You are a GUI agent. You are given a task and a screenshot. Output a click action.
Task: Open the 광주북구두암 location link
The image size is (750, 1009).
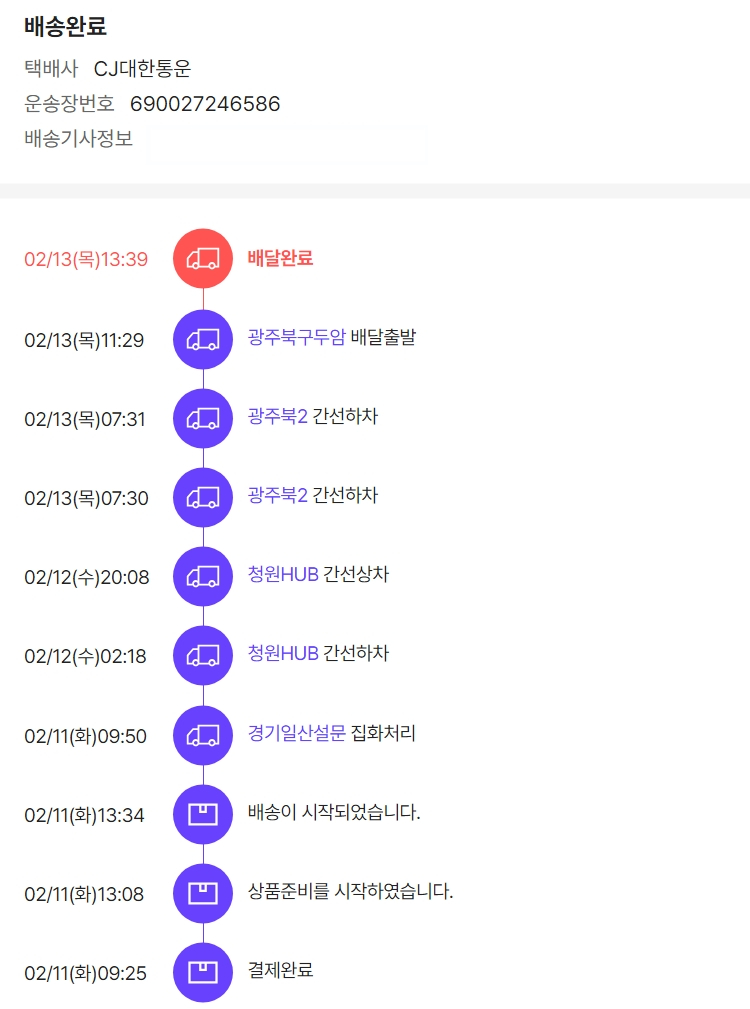click(x=297, y=337)
